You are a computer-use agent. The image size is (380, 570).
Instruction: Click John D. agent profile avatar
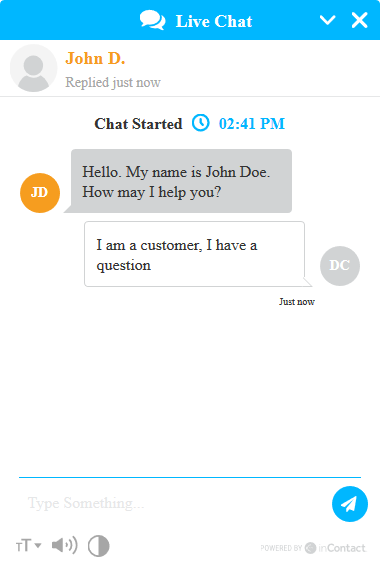coord(33,68)
